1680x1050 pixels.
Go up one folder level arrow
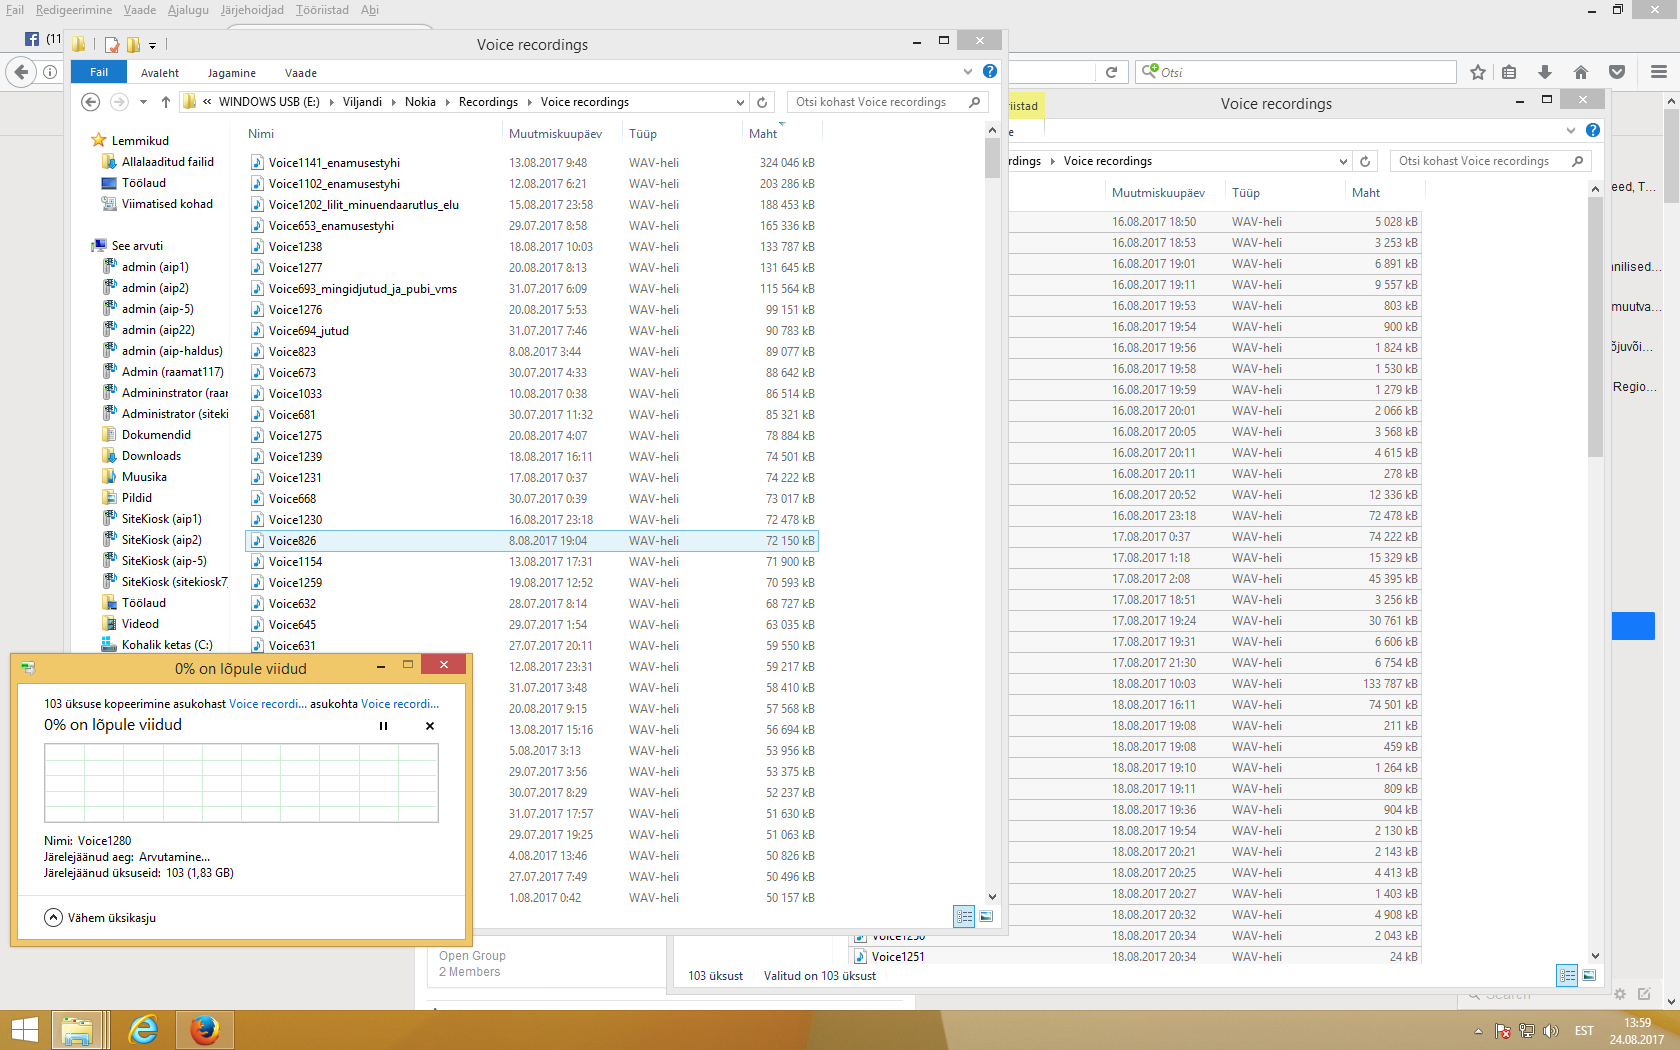166,102
